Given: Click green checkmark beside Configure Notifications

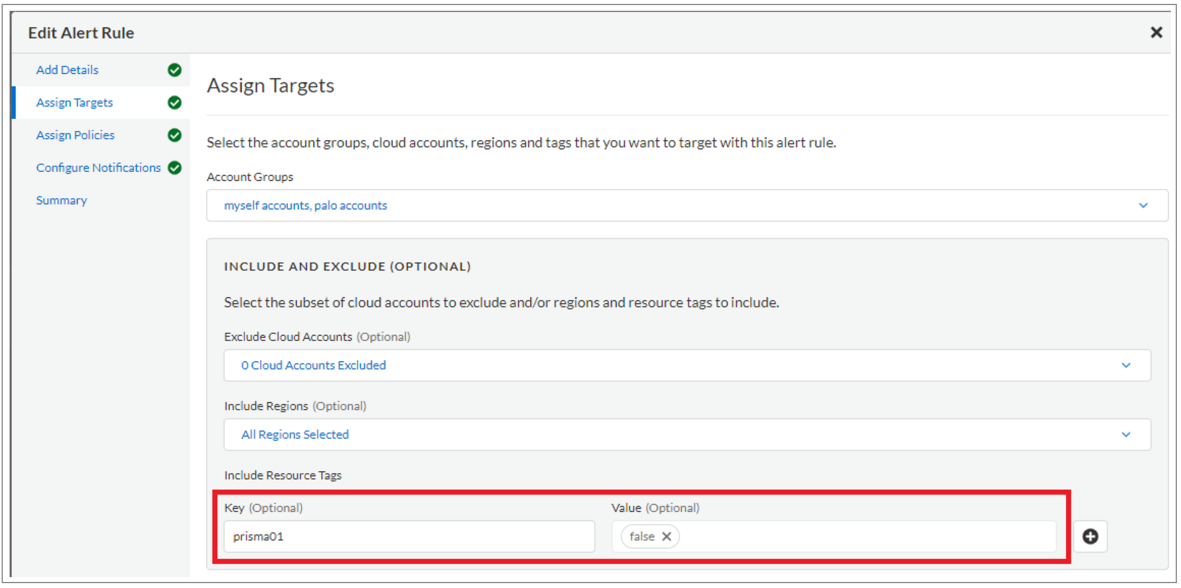Looking at the screenshot, I should (175, 168).
